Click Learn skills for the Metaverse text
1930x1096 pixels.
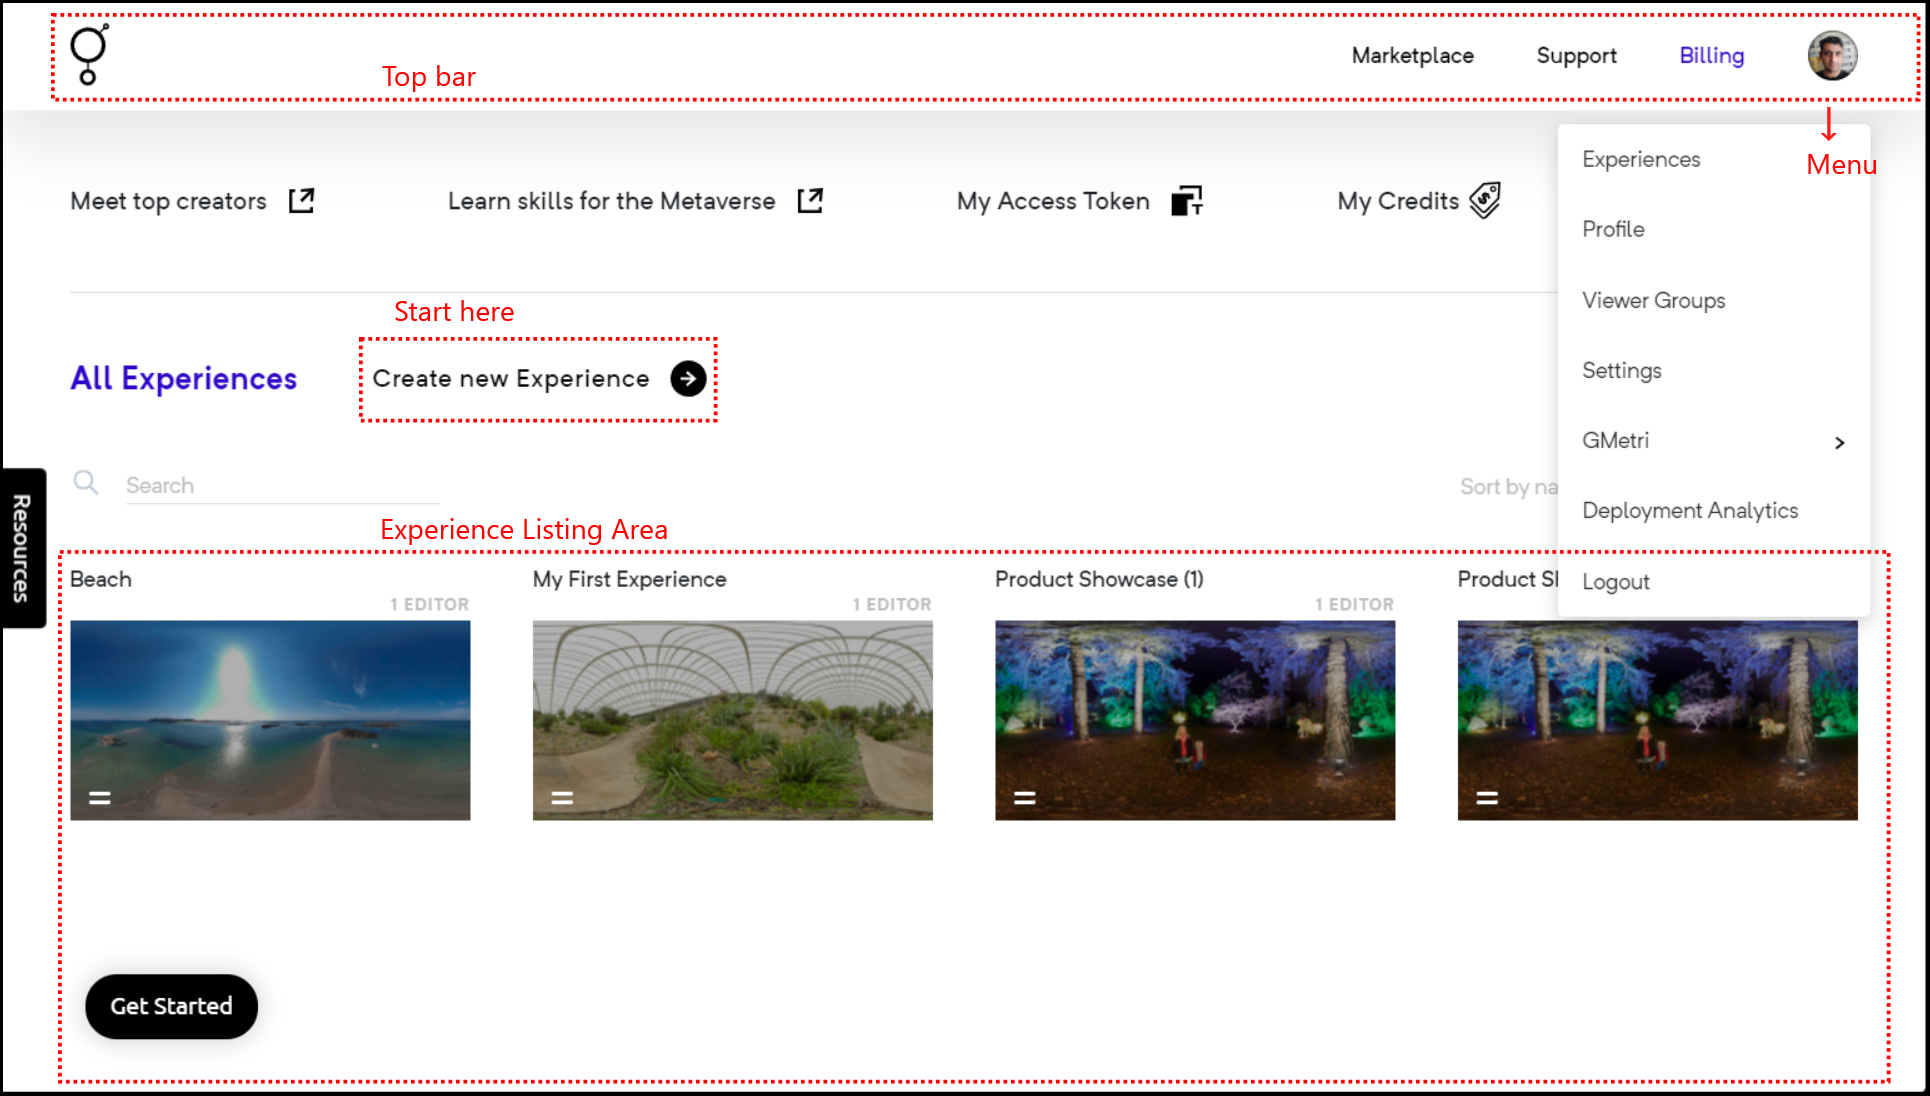[x=611, y=201]
